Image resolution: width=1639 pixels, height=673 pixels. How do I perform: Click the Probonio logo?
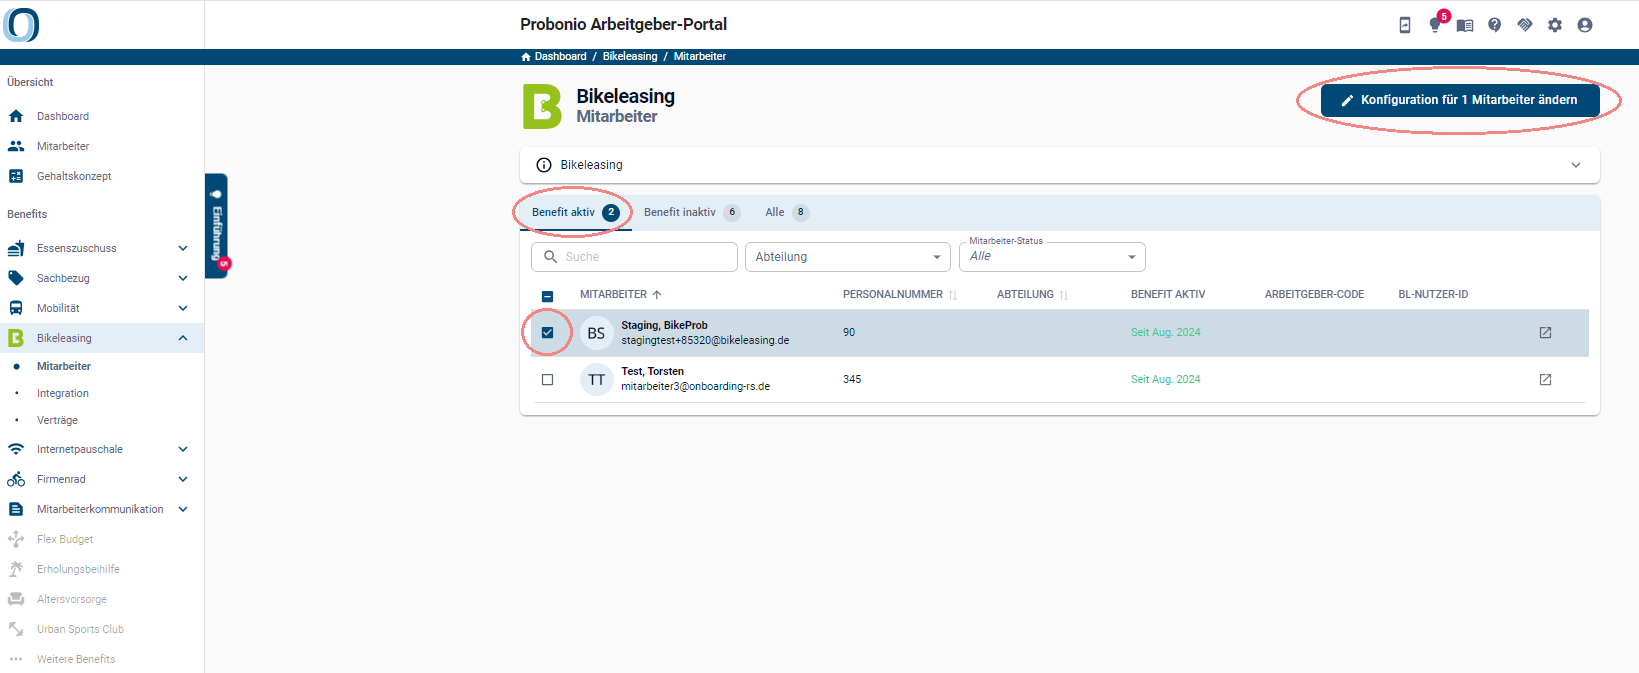click(21, 24)
